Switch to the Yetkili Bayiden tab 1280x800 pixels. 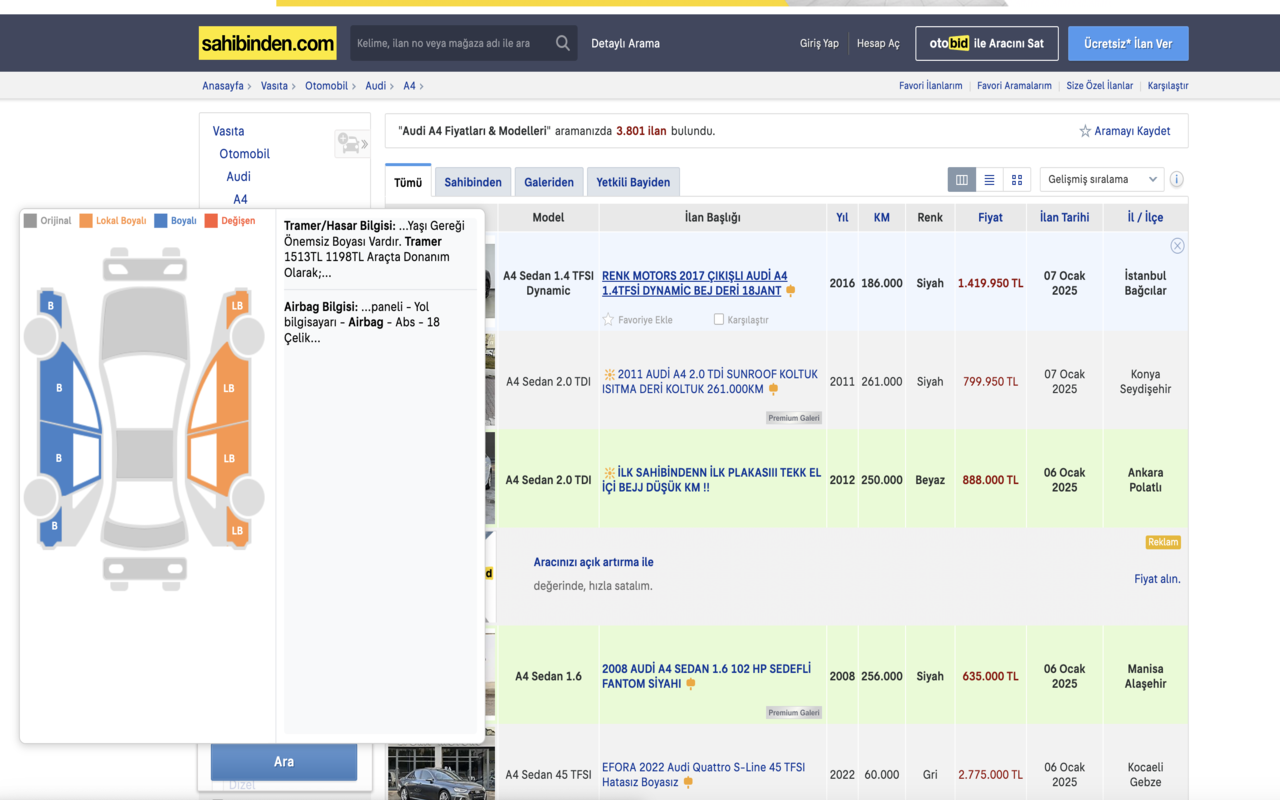click(633, 182)
